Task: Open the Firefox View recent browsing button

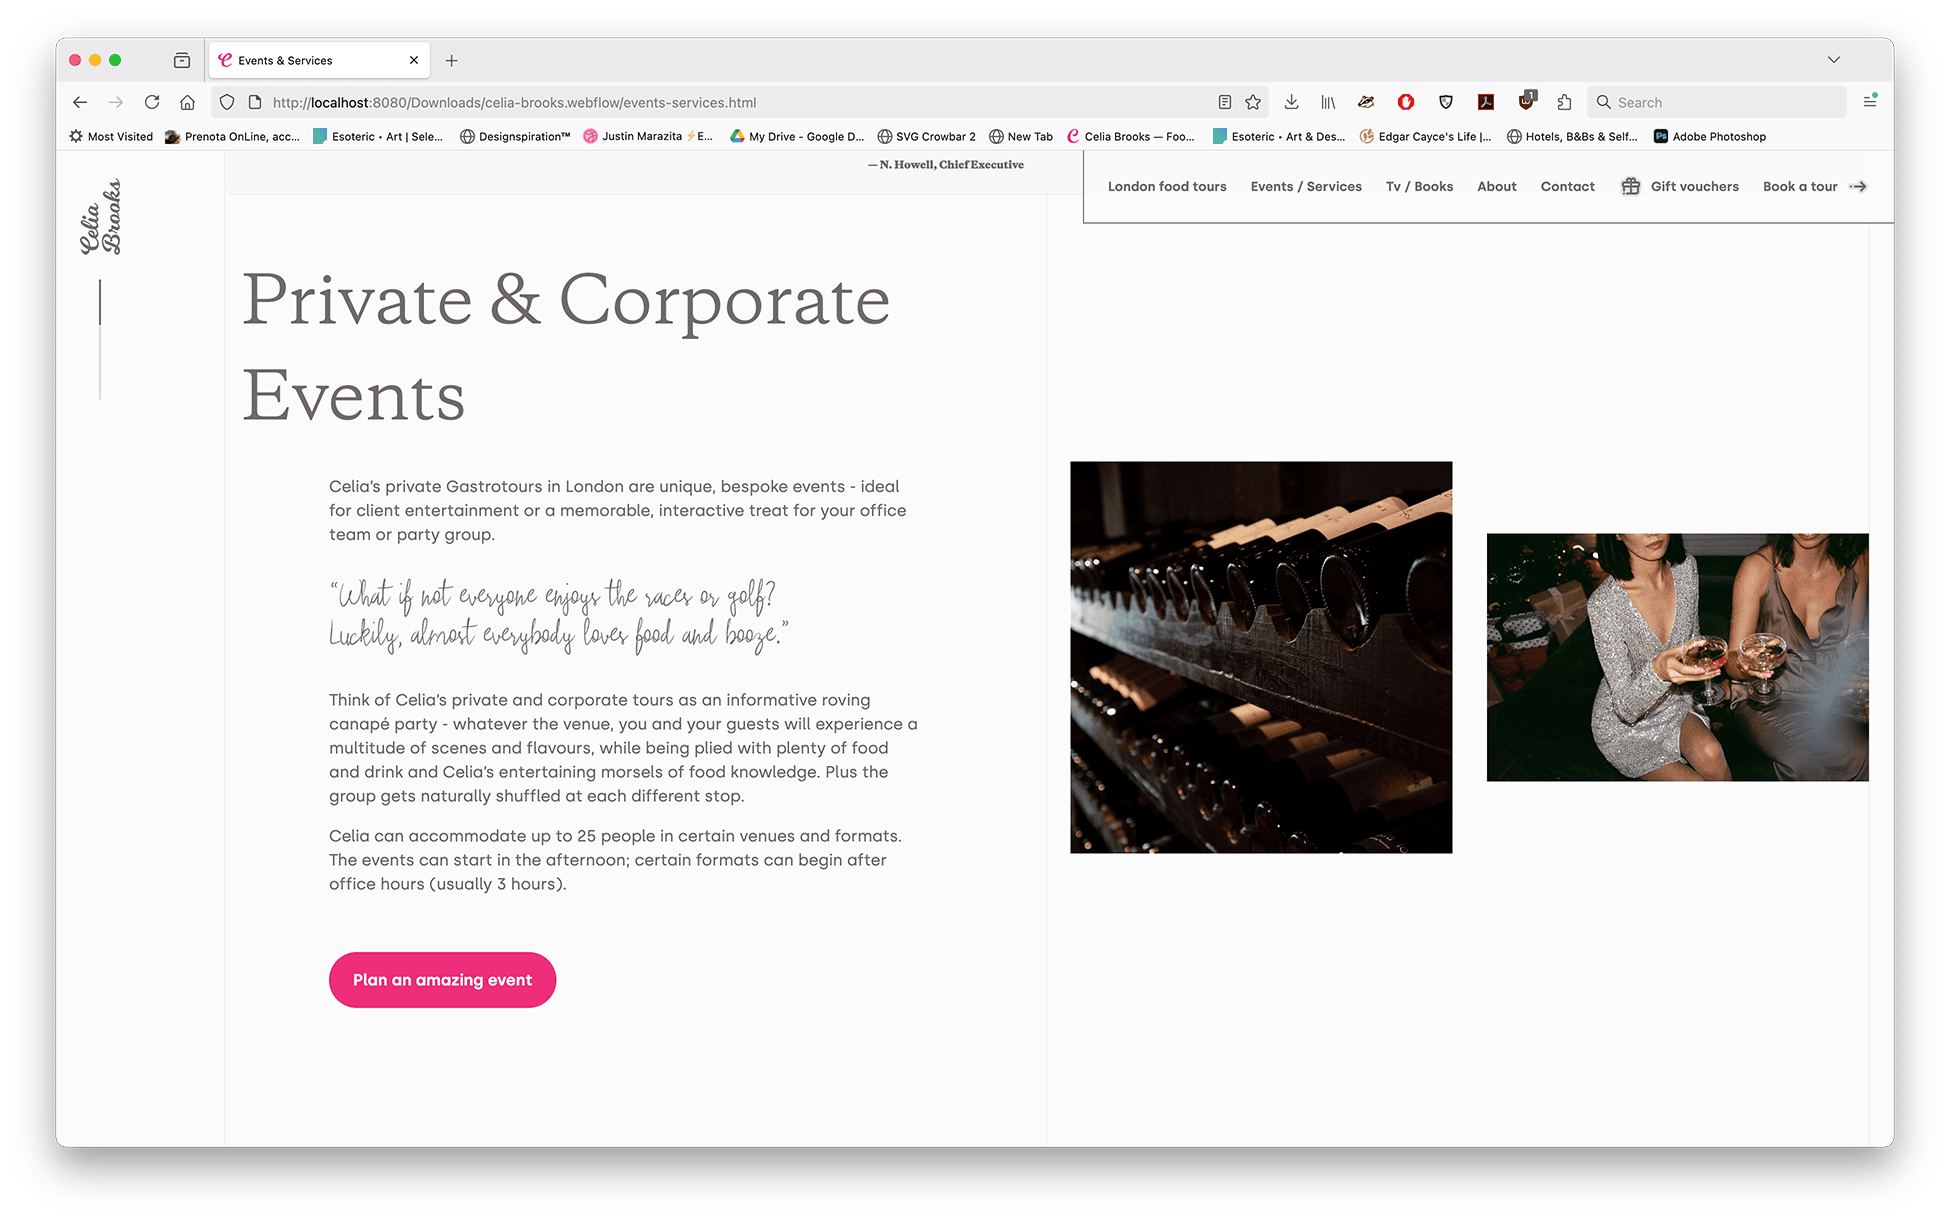Action: (x=182, y=60)
